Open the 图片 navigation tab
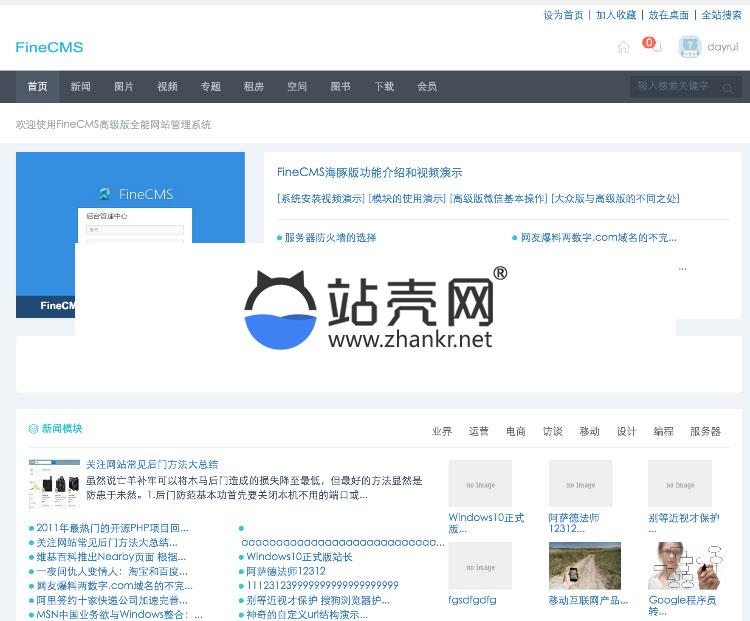Screen dimensions: 750x621 124,87
